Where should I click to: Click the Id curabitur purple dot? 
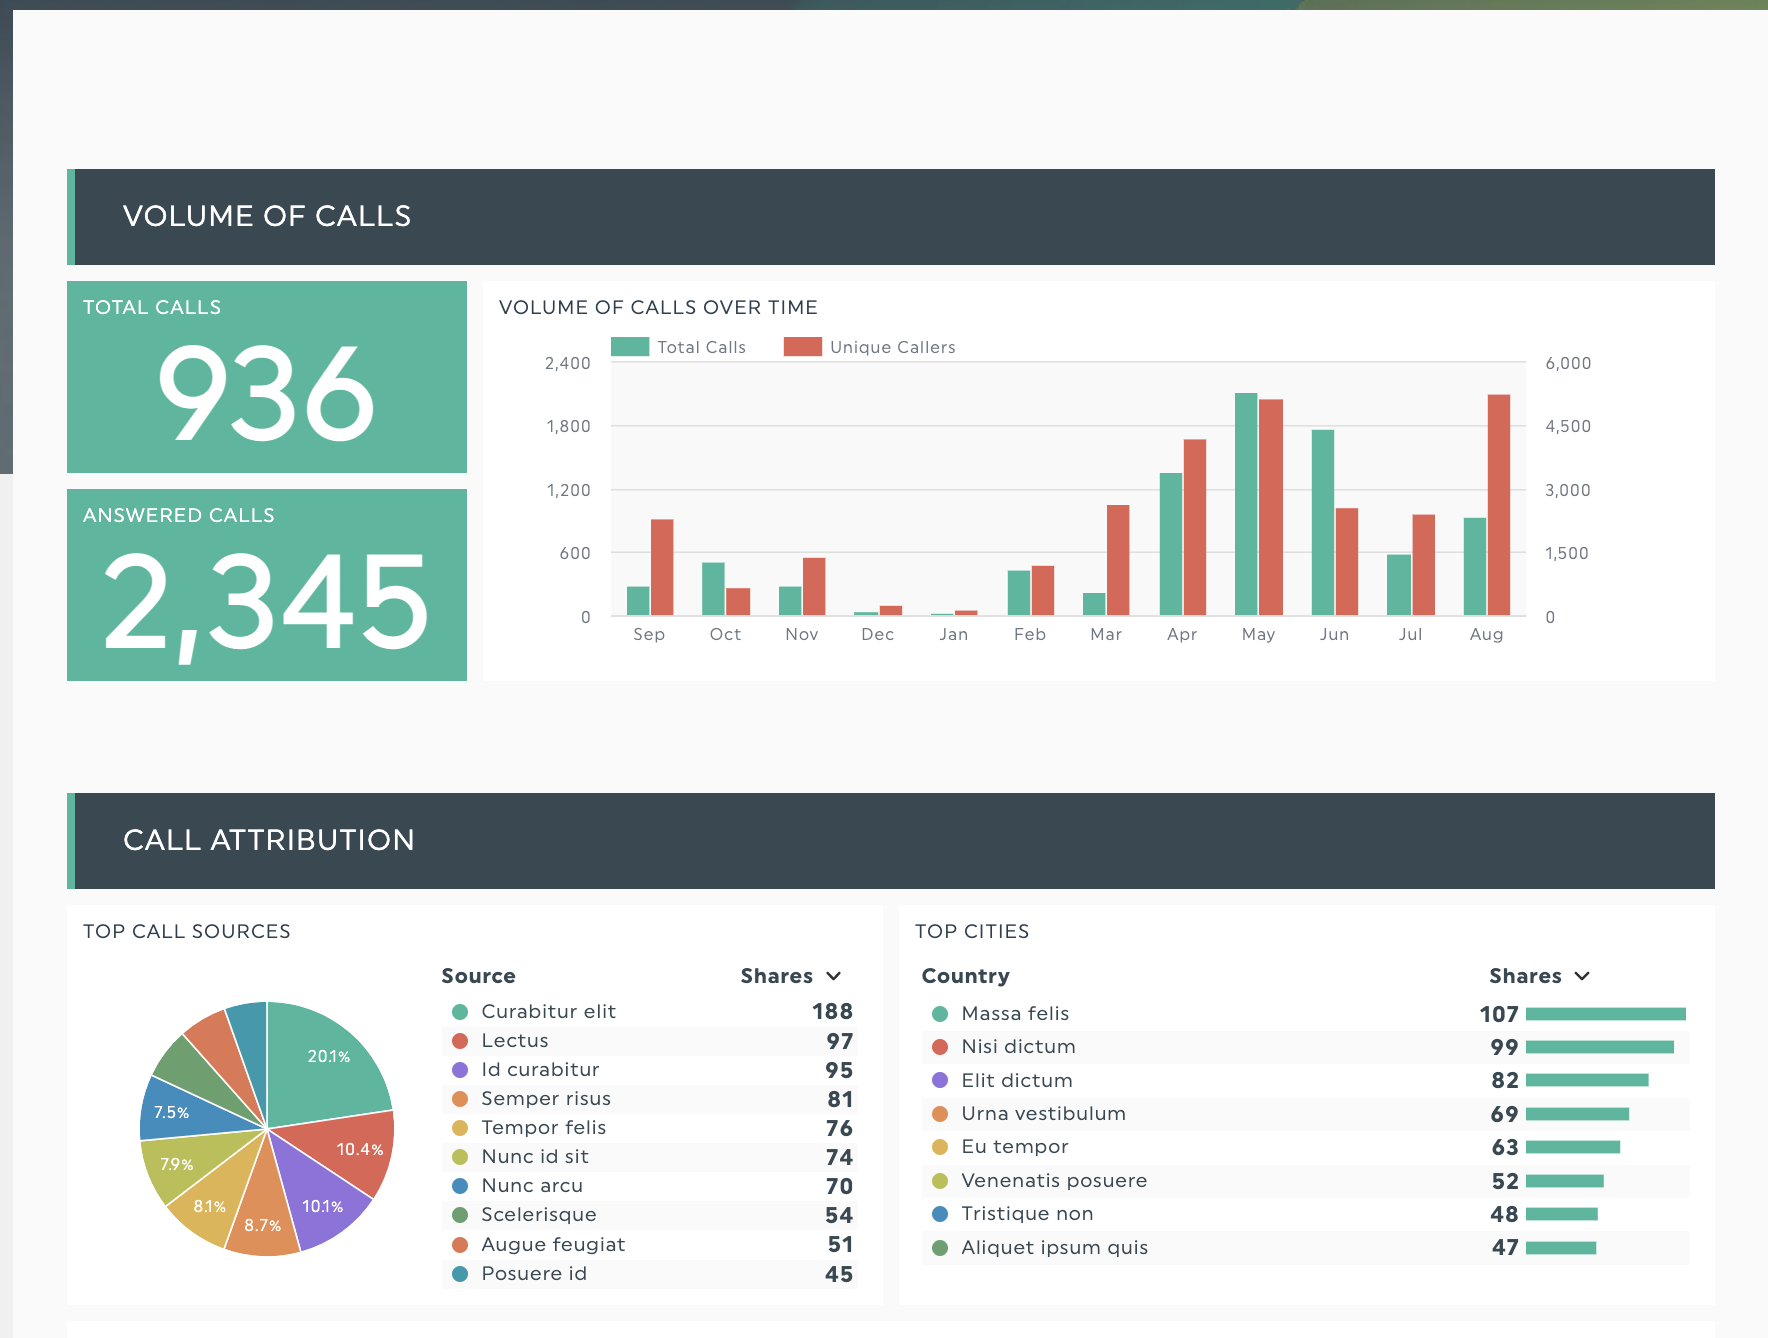coord(460,1070)
